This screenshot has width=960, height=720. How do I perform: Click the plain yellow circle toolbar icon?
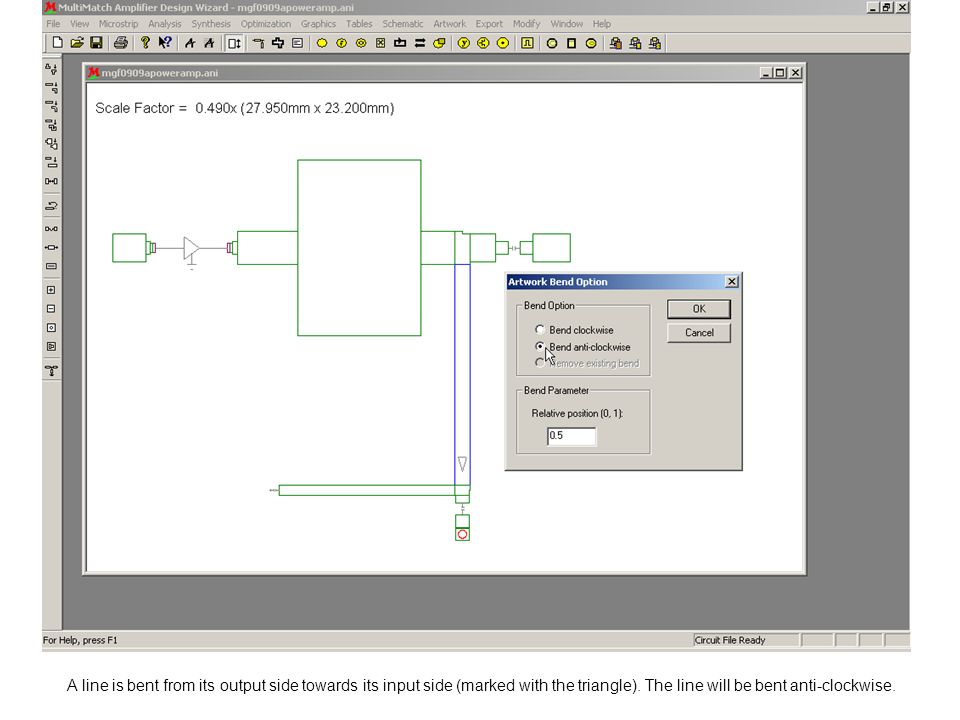(322, 43)
